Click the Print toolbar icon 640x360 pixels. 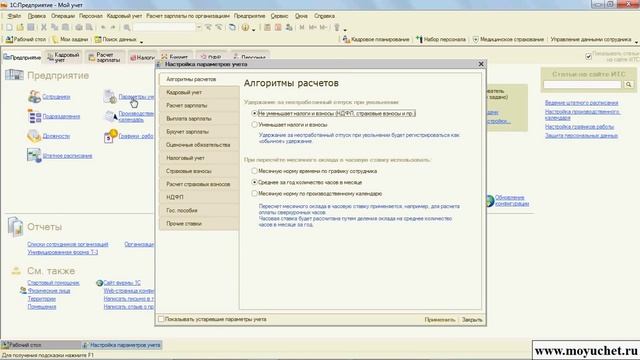pos(78,27)
